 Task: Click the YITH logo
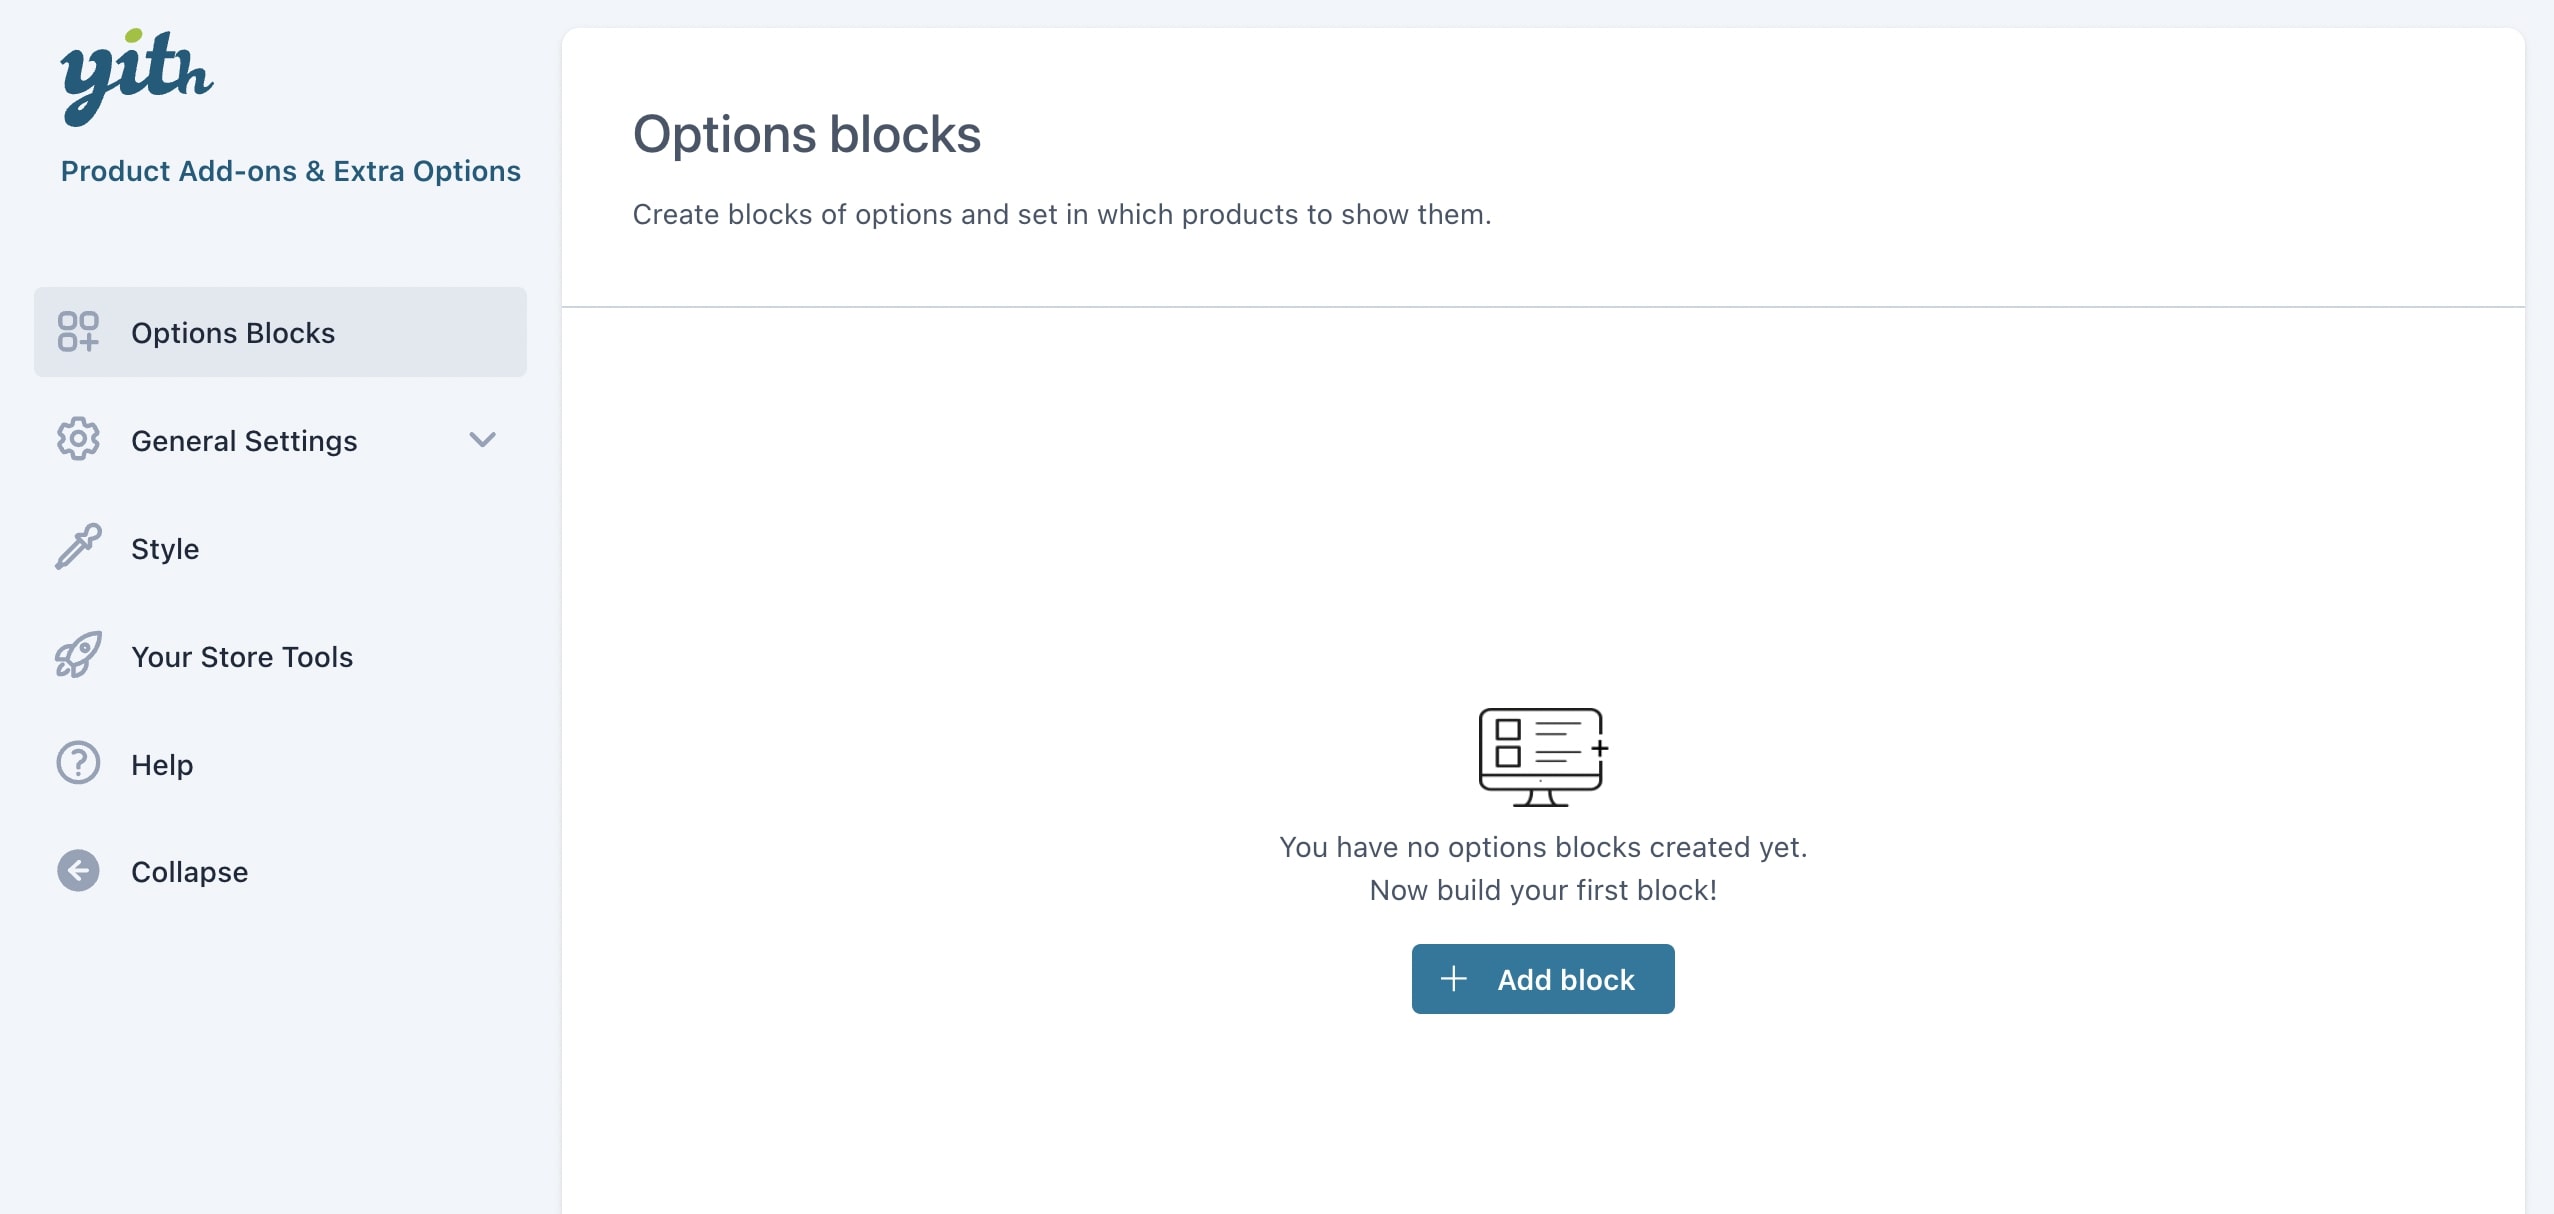click(x=137, y=77)
